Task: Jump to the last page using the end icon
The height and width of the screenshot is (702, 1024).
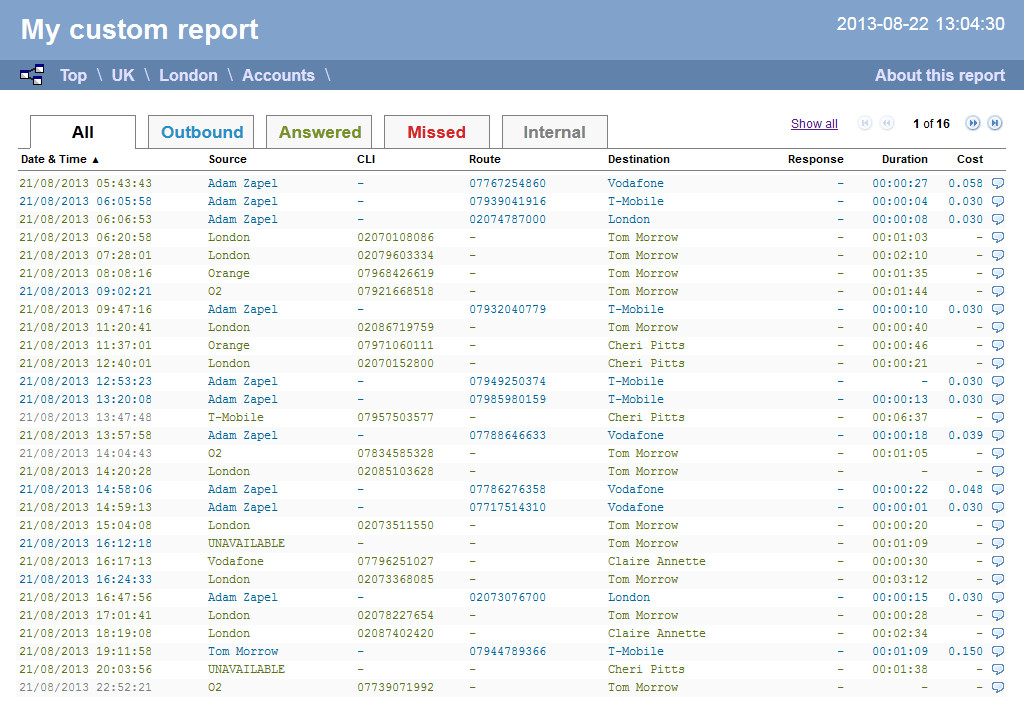Action: pos(994,123)
